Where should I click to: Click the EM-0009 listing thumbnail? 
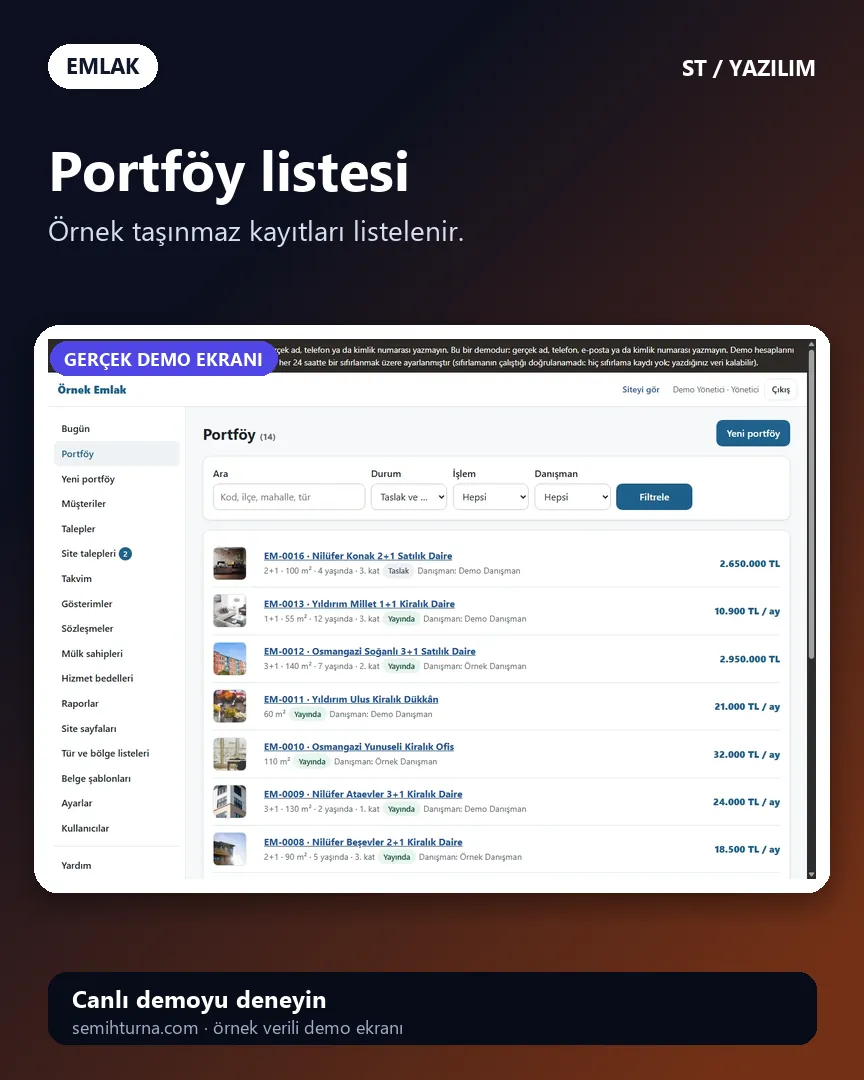click(x=229, y=802)
